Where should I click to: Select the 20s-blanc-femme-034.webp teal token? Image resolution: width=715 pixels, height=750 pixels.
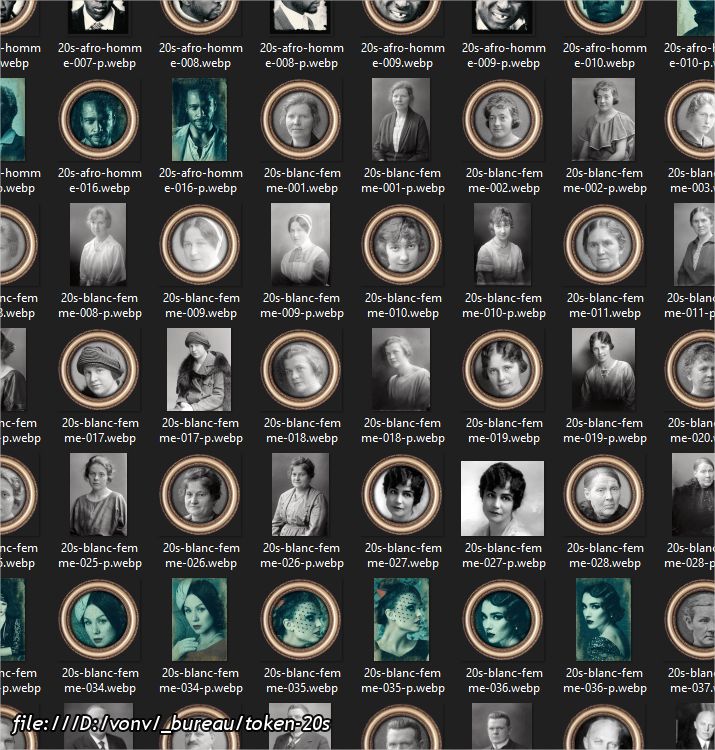click(x=99, y=619)
